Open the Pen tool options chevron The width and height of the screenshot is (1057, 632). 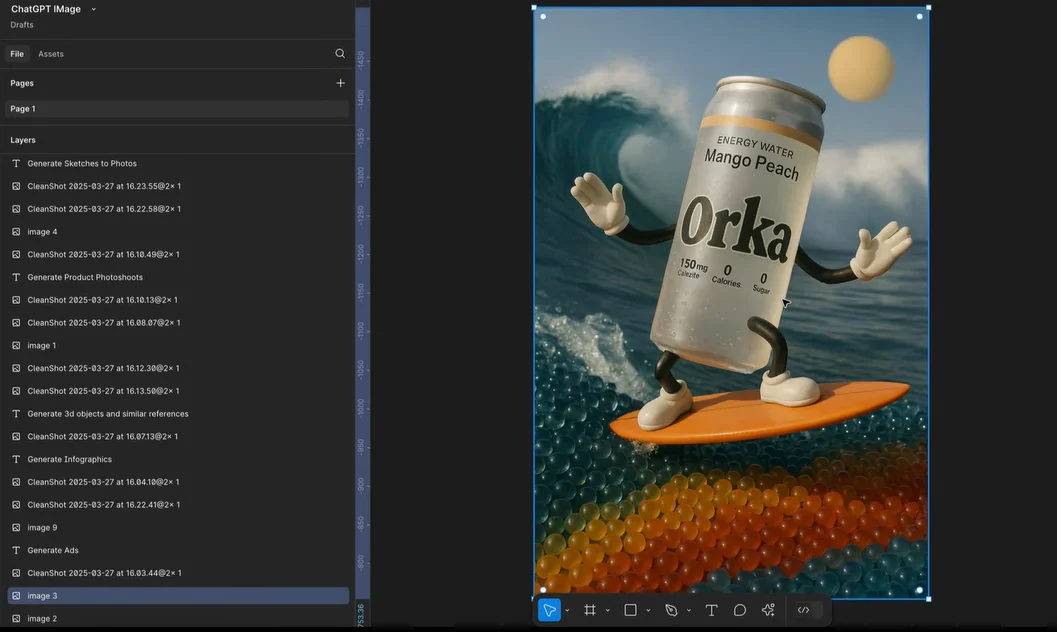(689, 610)
